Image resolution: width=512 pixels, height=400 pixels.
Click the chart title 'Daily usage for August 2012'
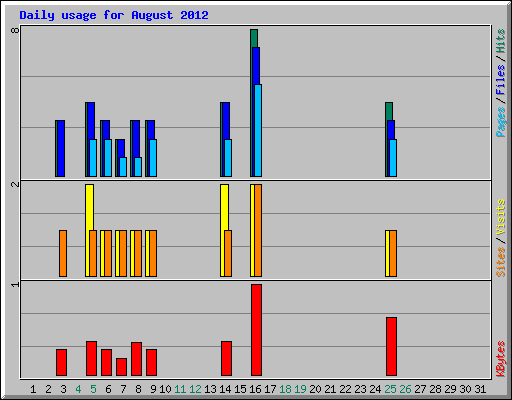pos(114,15)
